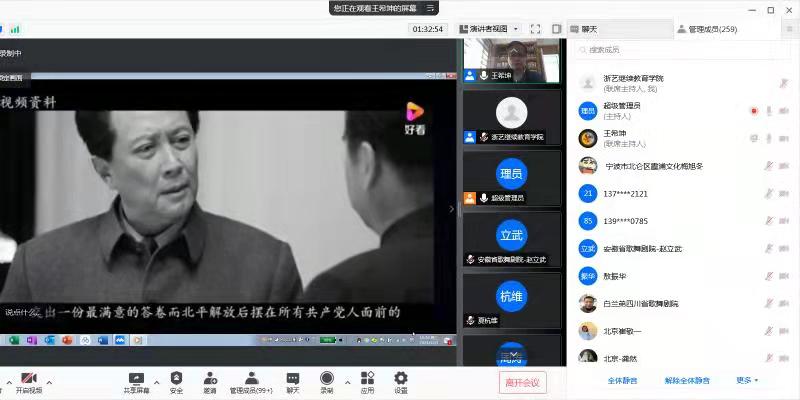Viewport: 800px width, 400px height.
Task: Toggle microphone for 137****2121 participant
Action: click(x=768, y=193)
